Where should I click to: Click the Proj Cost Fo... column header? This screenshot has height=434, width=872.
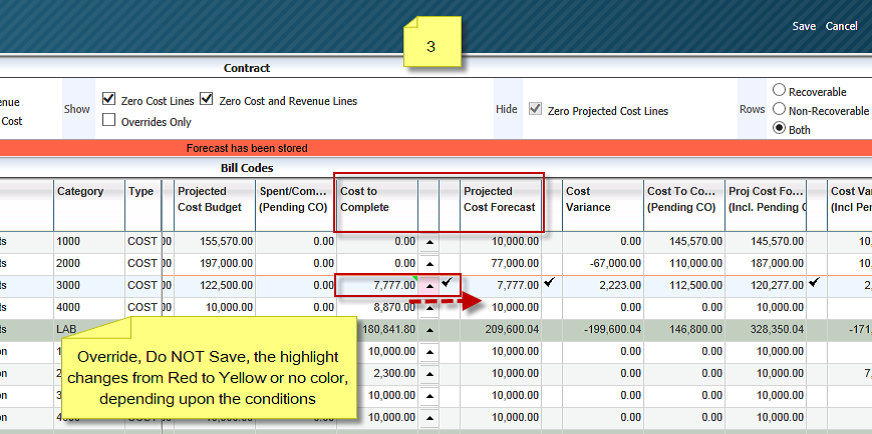click(x=766, y=205)
